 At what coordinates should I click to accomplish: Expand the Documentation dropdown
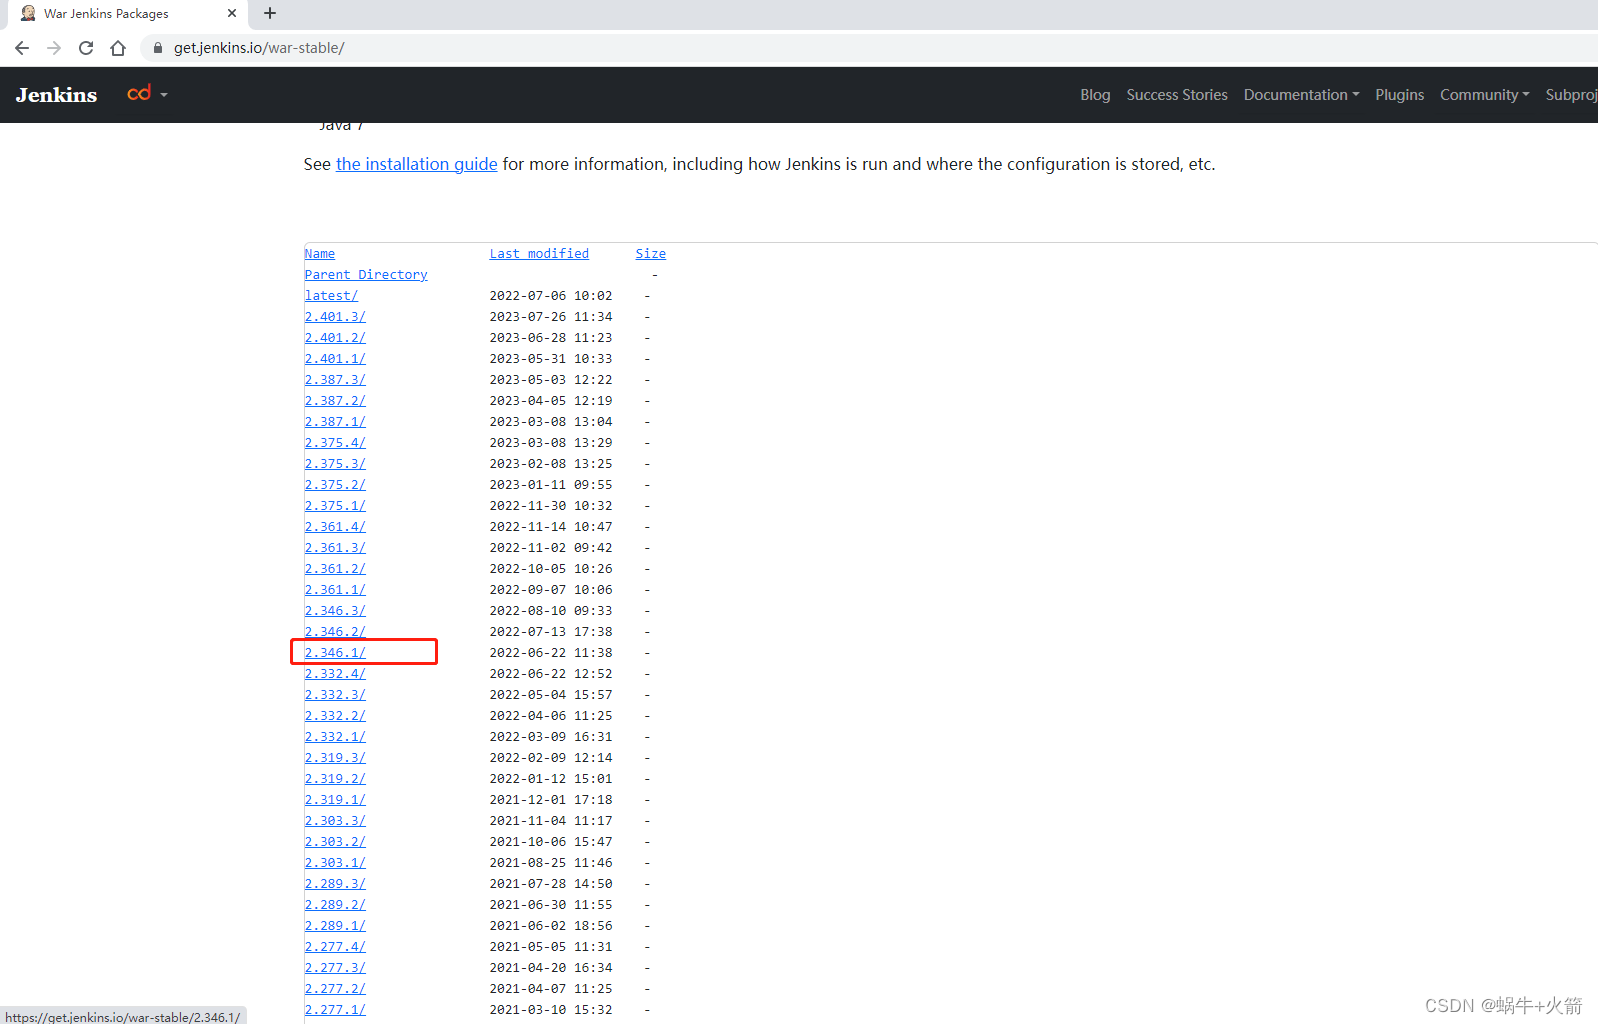pyautogui.click(x=1301, y=95)
